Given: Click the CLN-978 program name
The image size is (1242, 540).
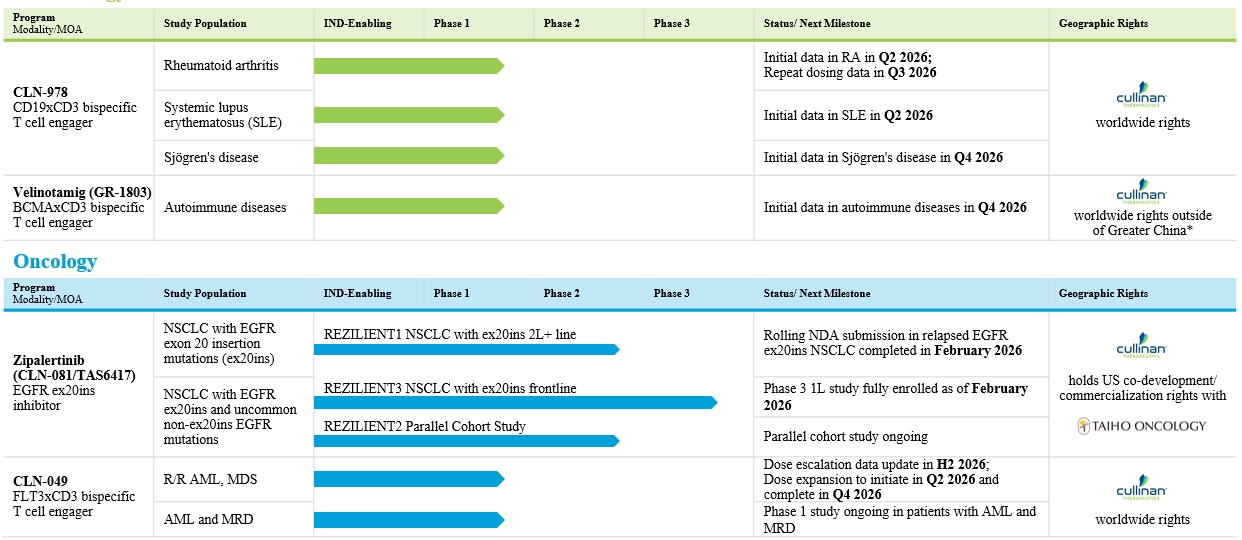Looking at the screenshot, I should click(x=42, y=93).
